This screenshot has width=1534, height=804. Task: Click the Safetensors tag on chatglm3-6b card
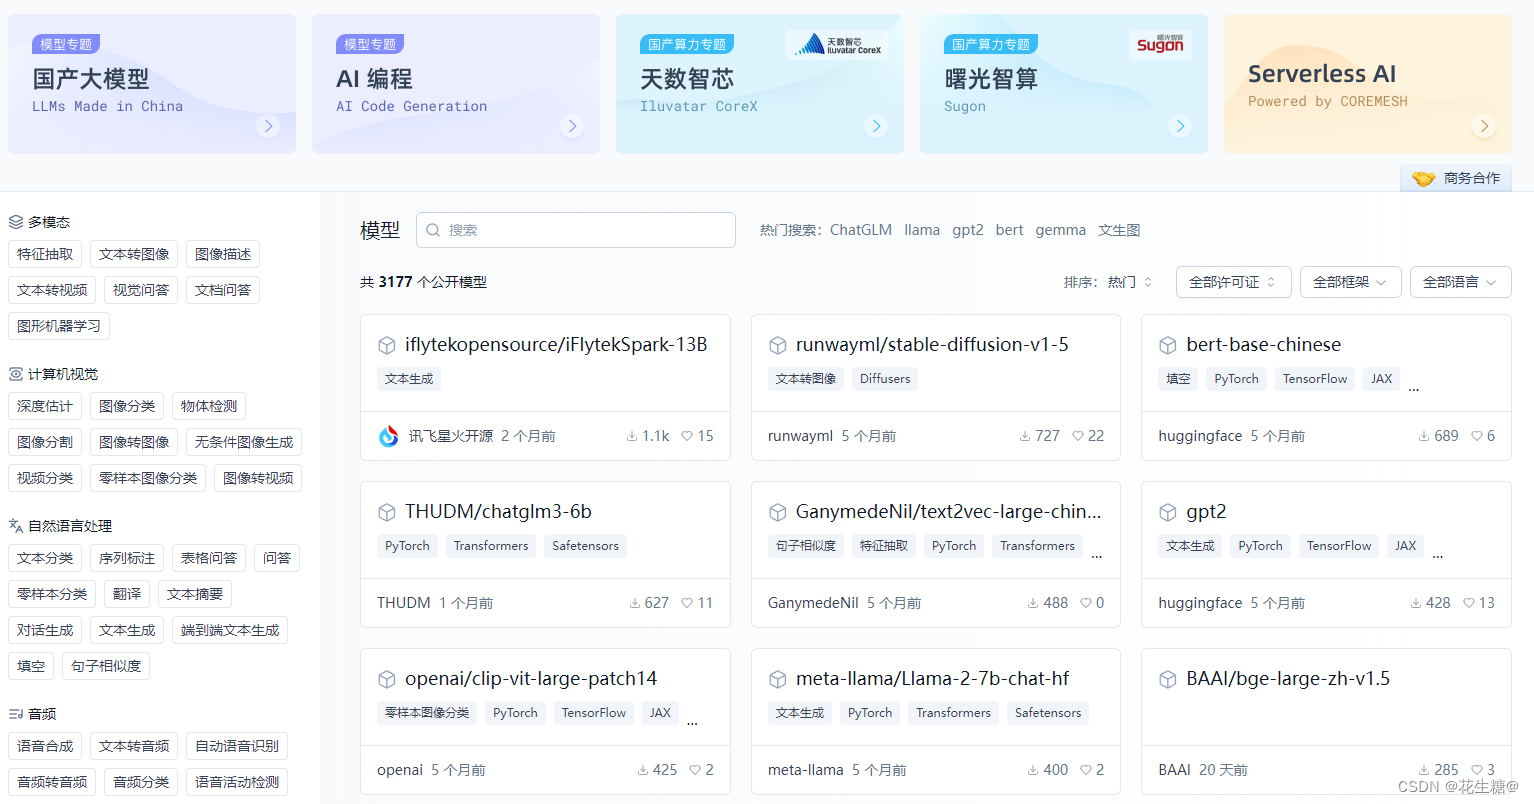coord(586,546)
